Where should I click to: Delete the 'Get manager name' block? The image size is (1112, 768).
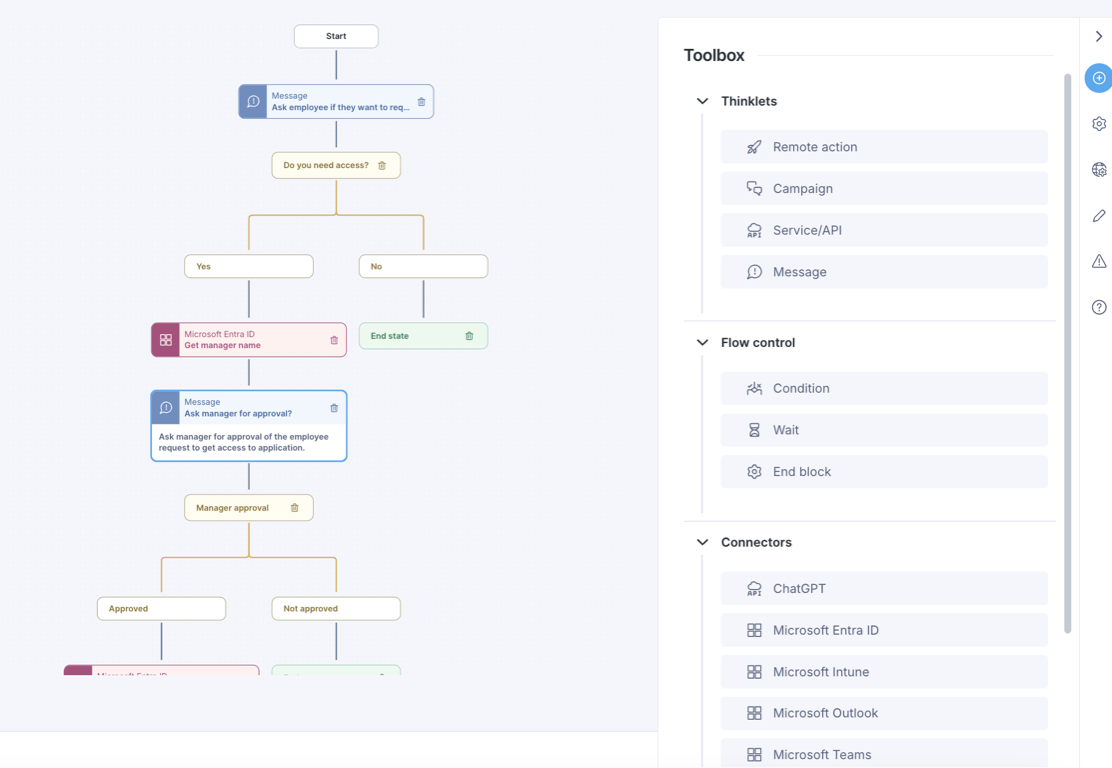coord(334,340)
